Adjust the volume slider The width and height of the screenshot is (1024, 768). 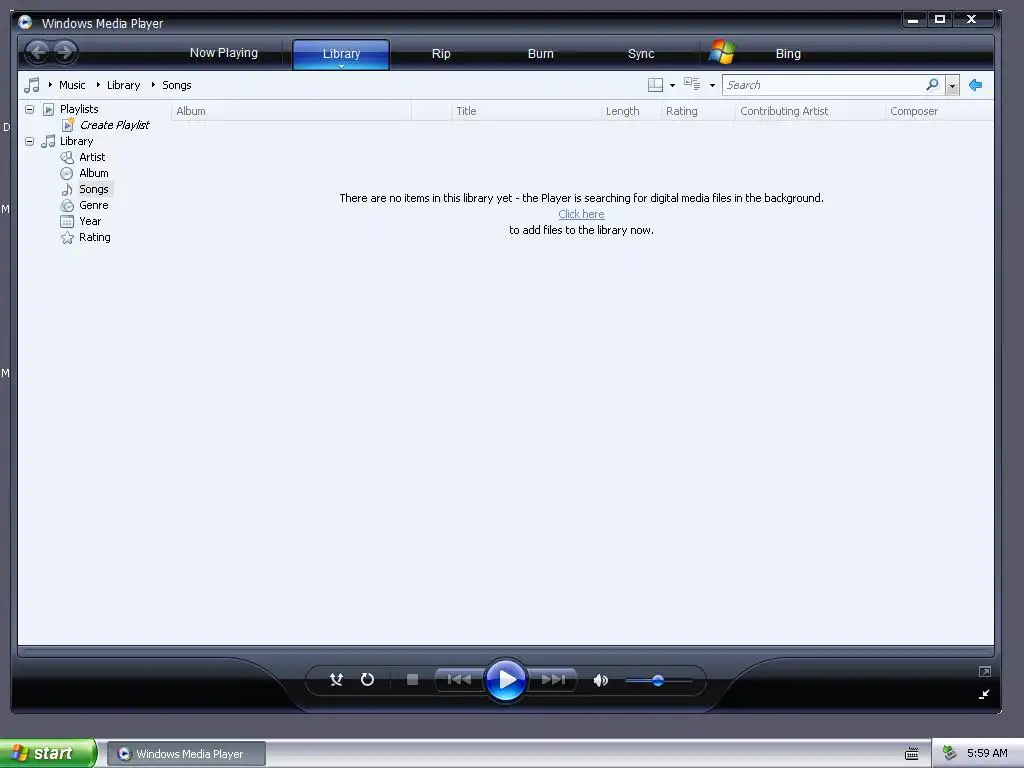click(658, 680)
